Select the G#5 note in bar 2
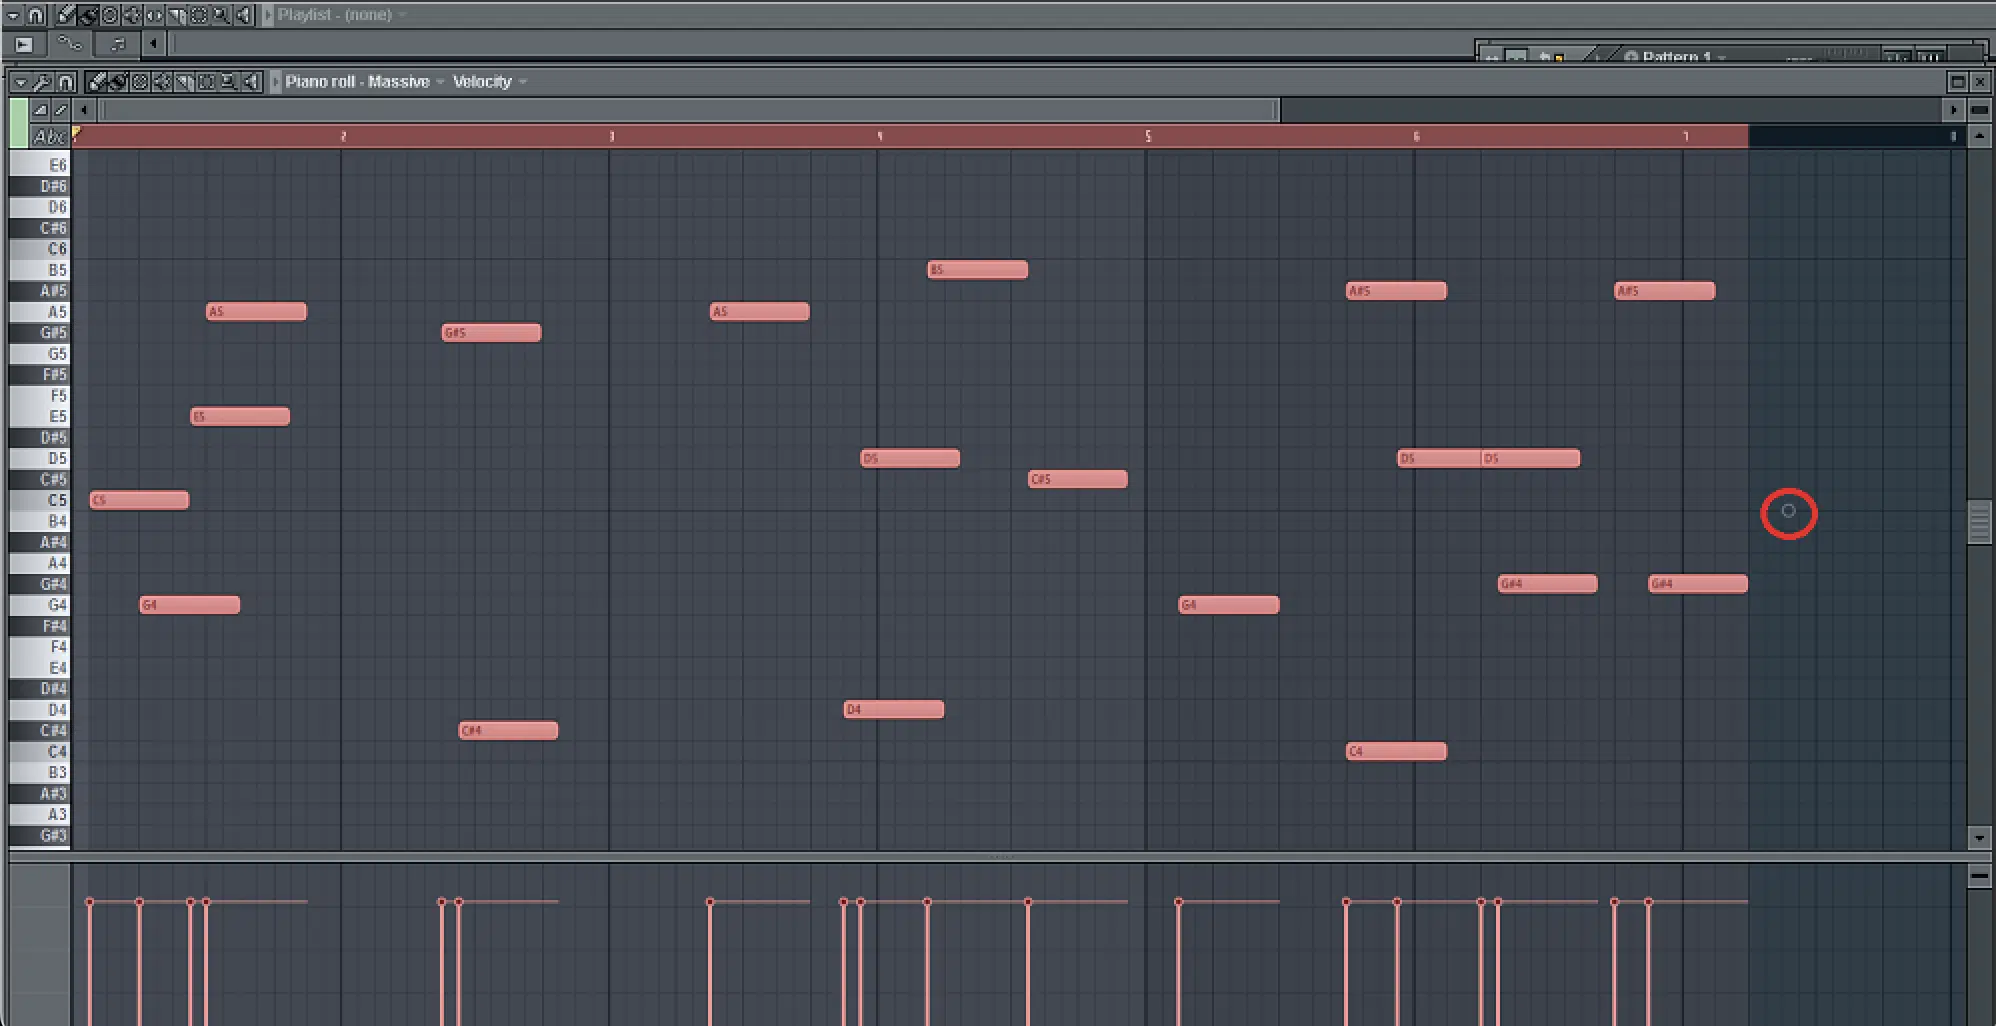Viewport: 1996px width, 1026px height. (x=491, y=333)
